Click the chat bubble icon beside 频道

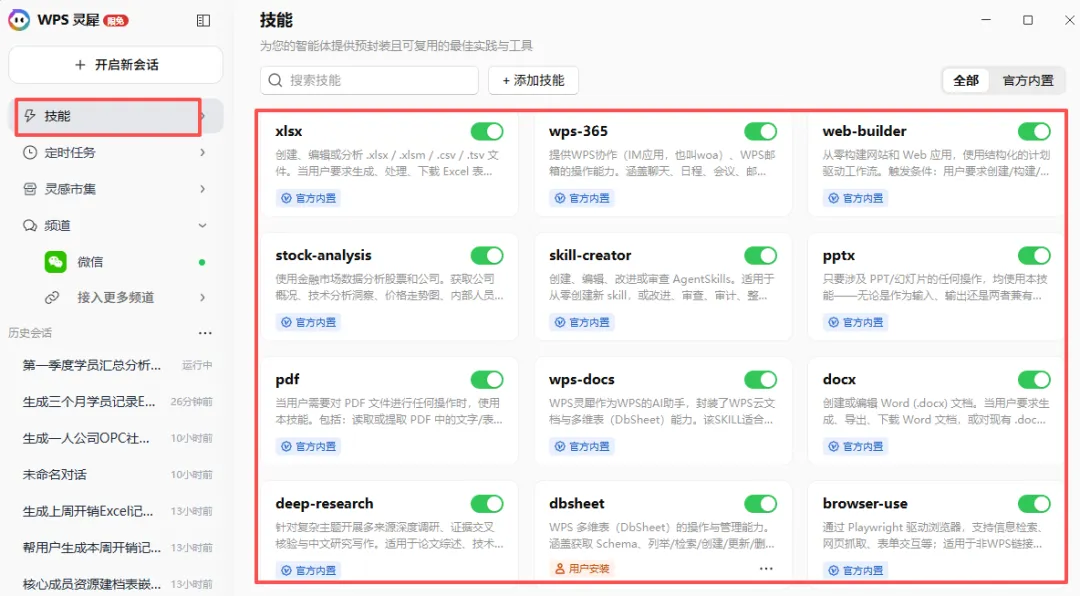30,225
